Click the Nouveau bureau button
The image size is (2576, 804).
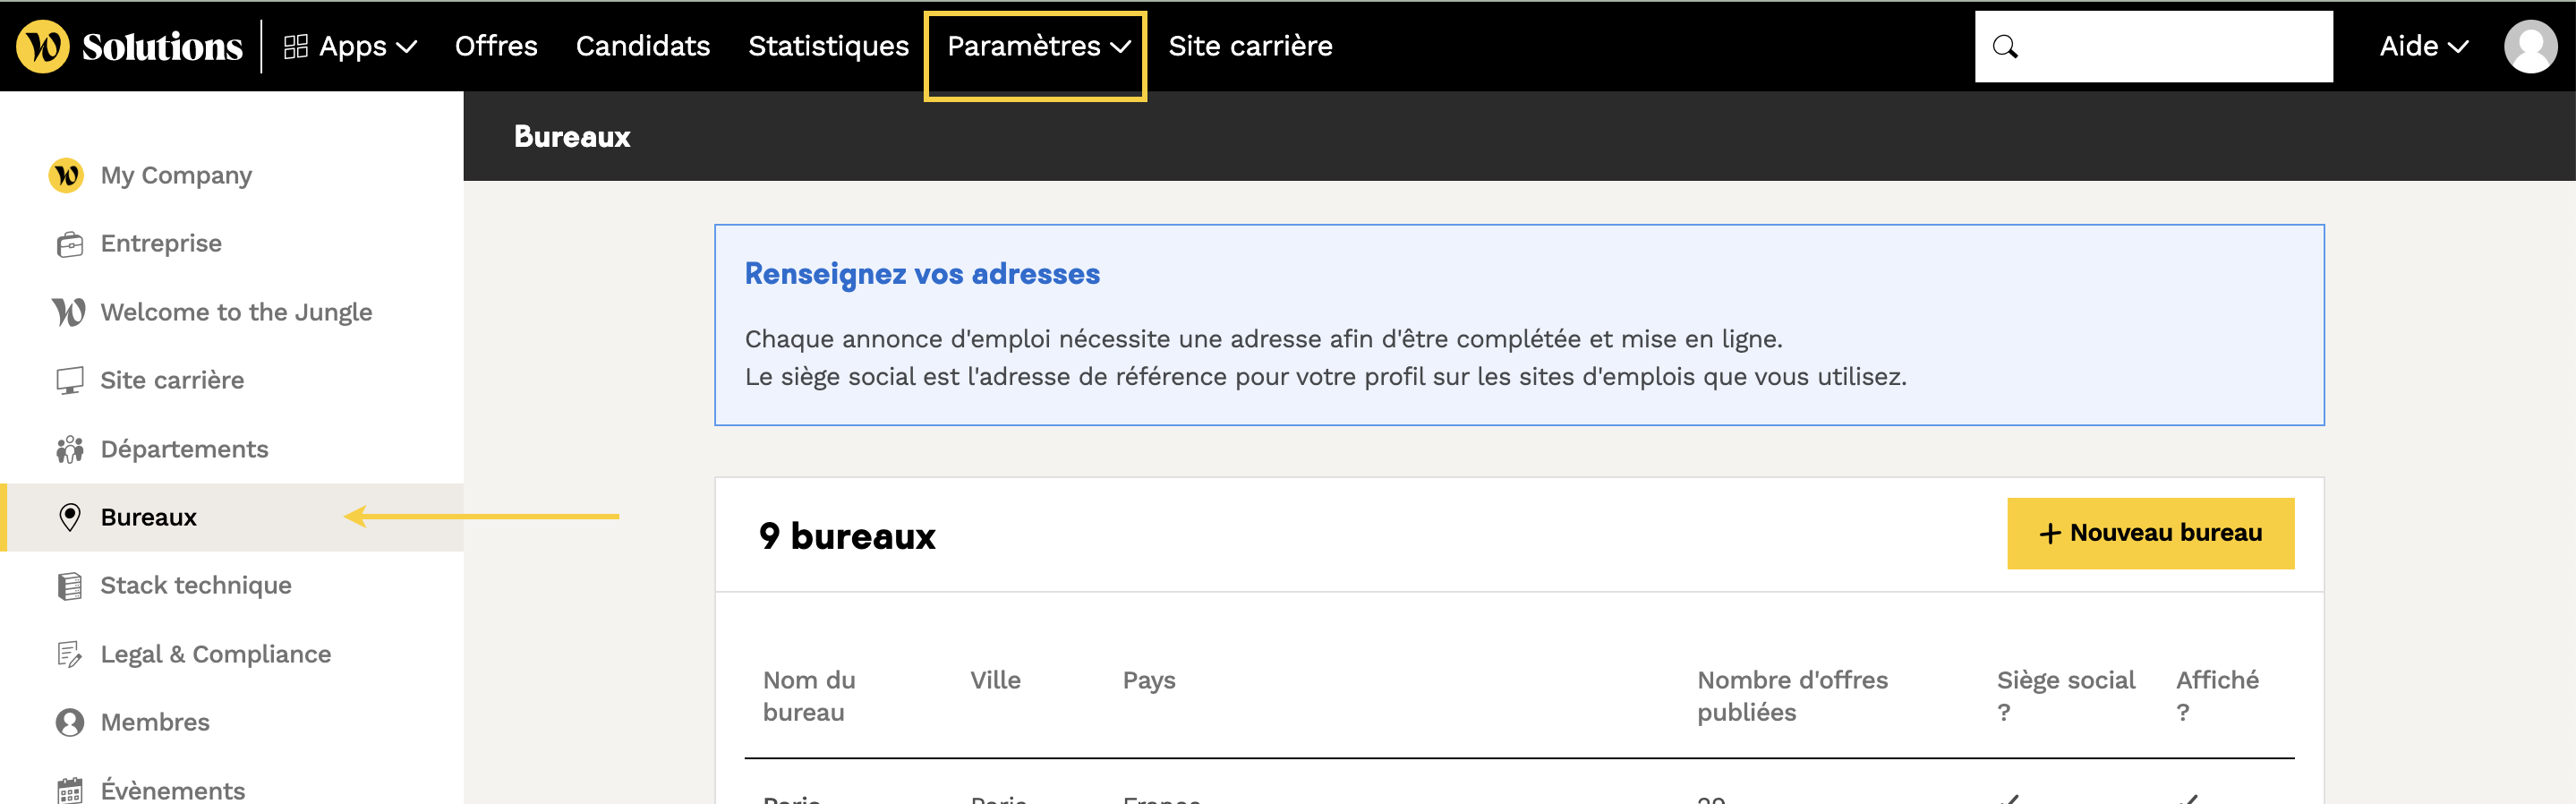2150,533
